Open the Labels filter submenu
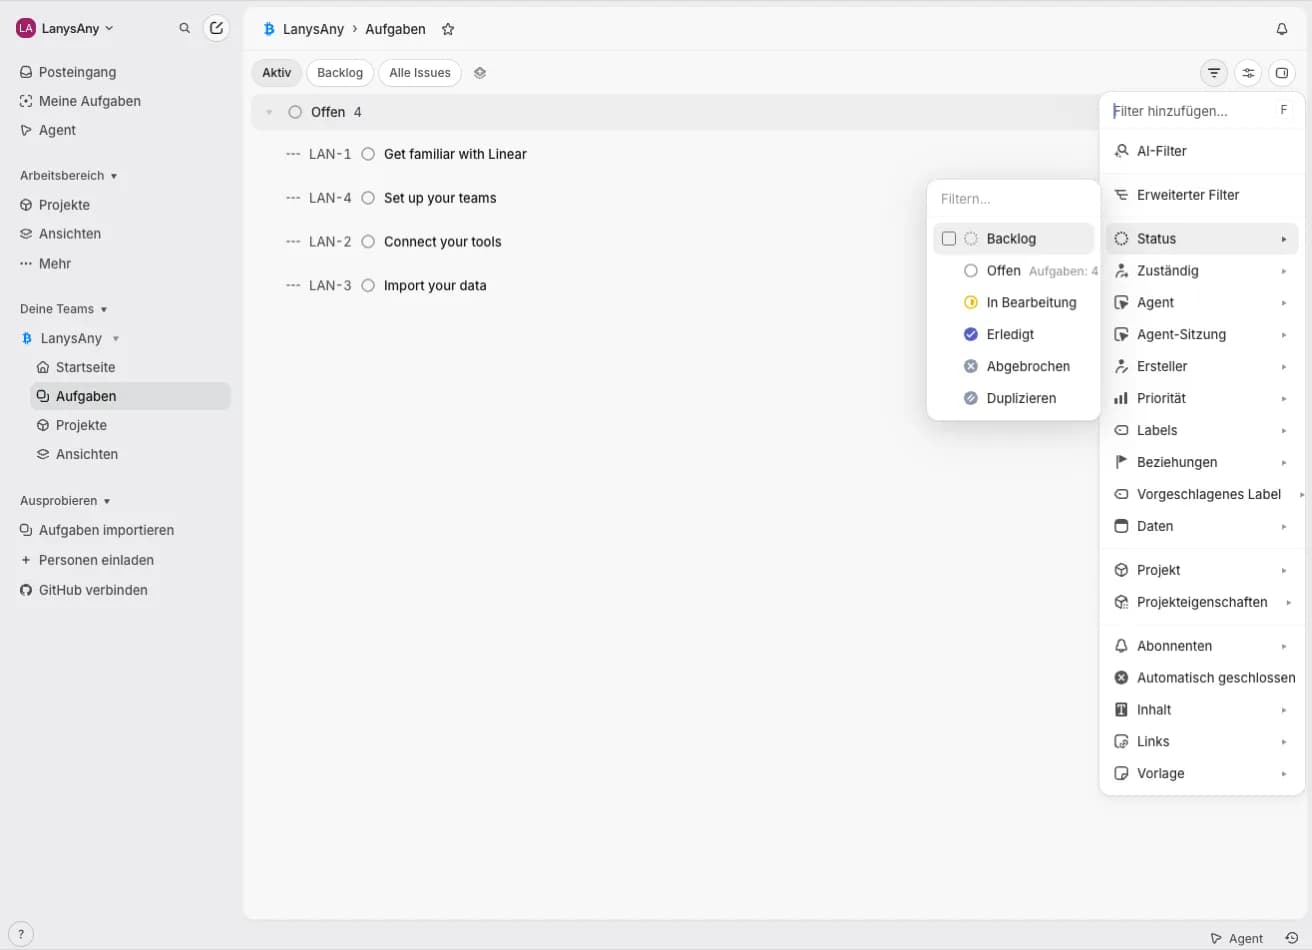1312x950 pixels. coord(1201,431)
